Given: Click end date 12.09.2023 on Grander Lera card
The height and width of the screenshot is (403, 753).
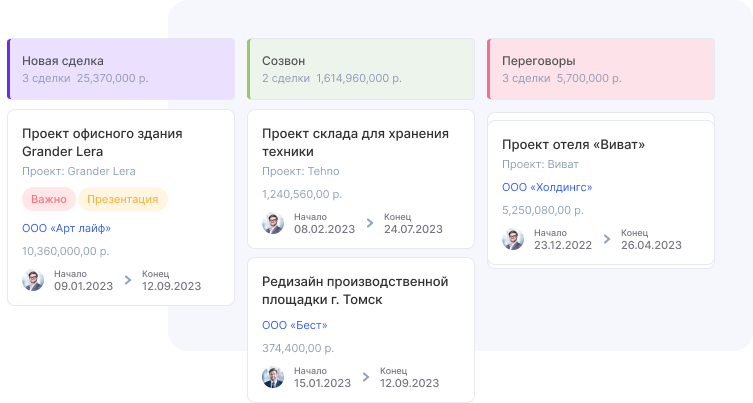Looking at the screenshot, I should (171, 286).
